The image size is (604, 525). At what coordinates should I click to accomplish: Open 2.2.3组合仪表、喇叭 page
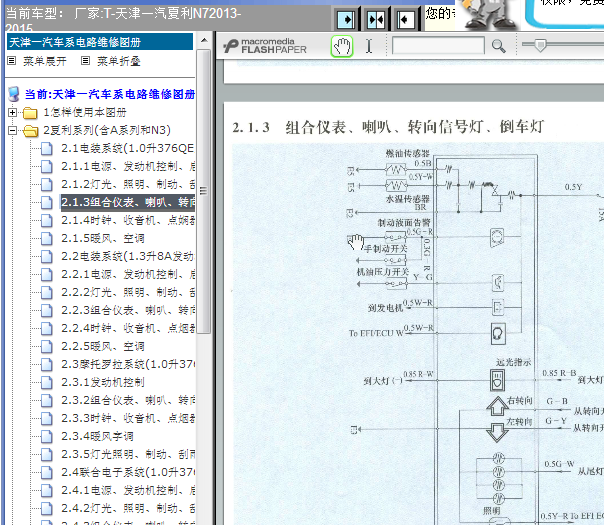point(128,310)
